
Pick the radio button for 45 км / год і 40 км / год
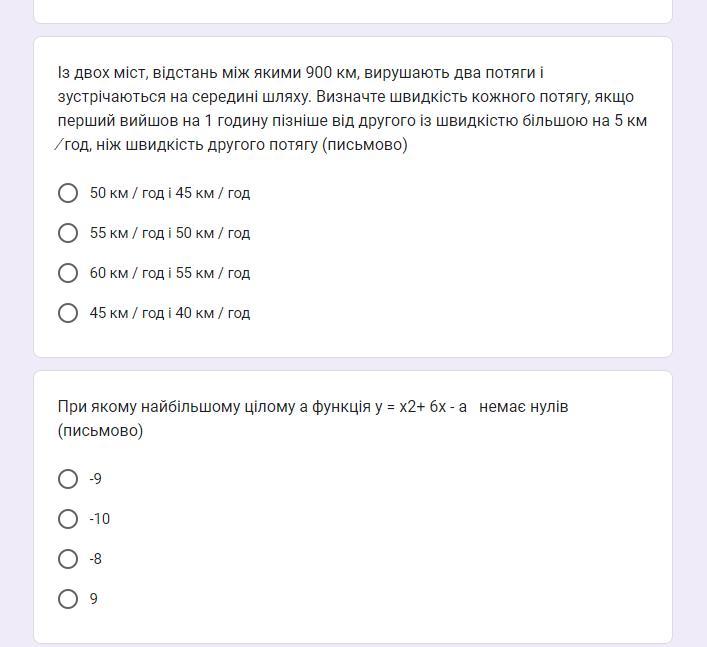point(68,313)
